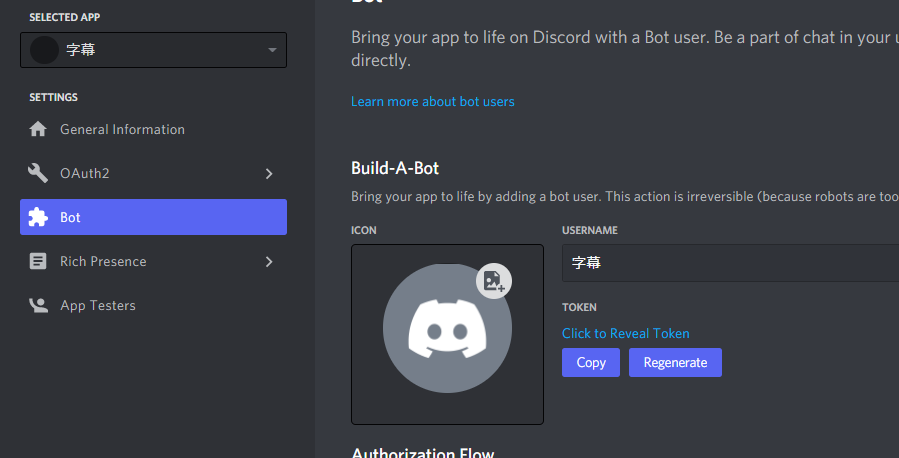
Task: Click the wrench icon beside OAuth2
Action: pos(38,173)
